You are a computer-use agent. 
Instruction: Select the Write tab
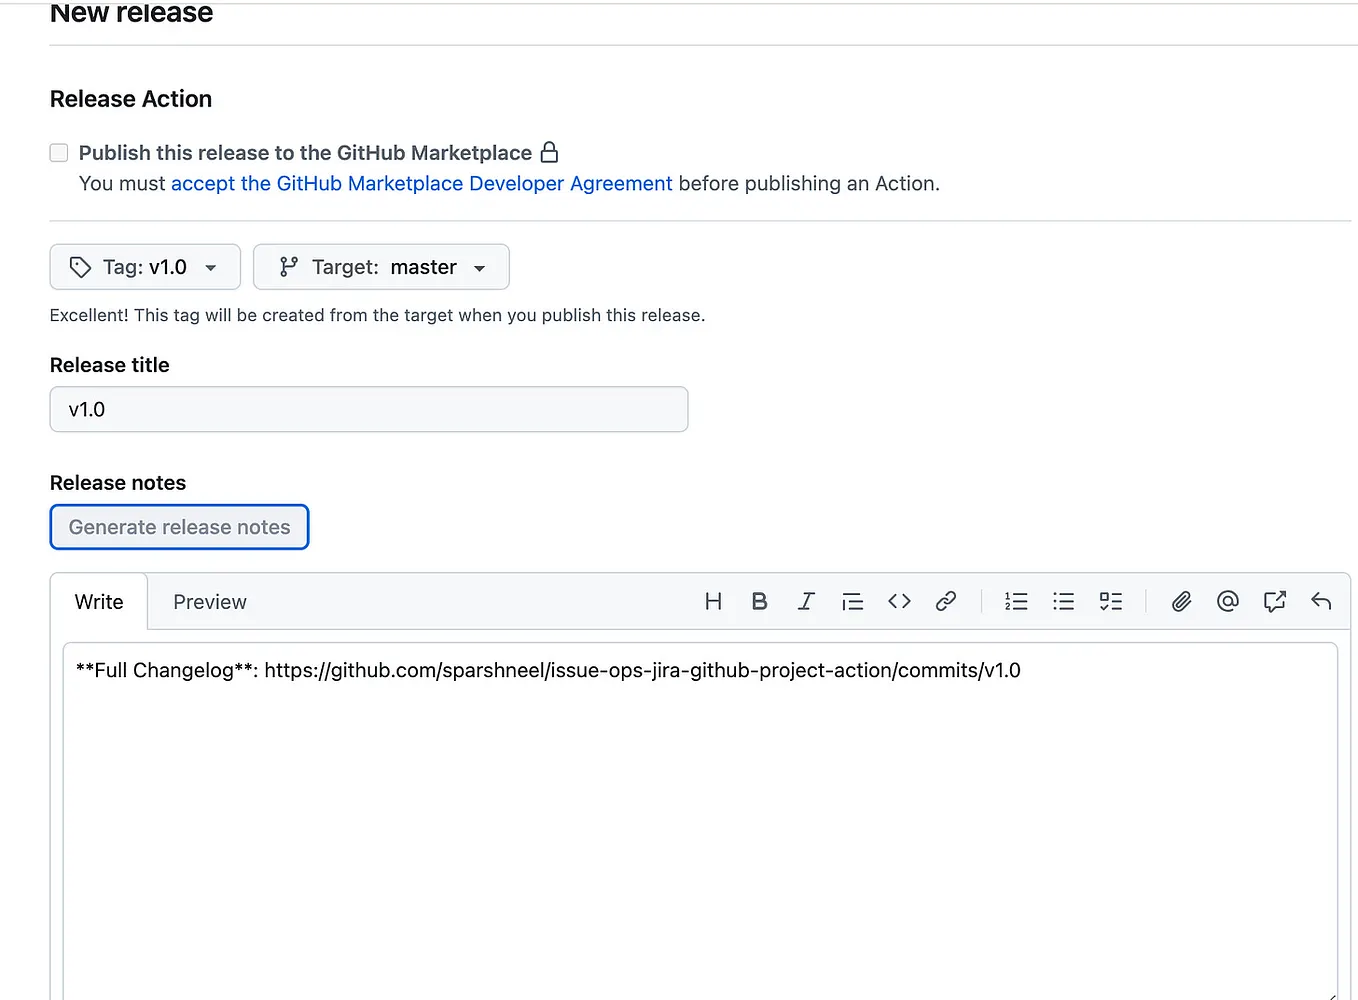(98, 601)
